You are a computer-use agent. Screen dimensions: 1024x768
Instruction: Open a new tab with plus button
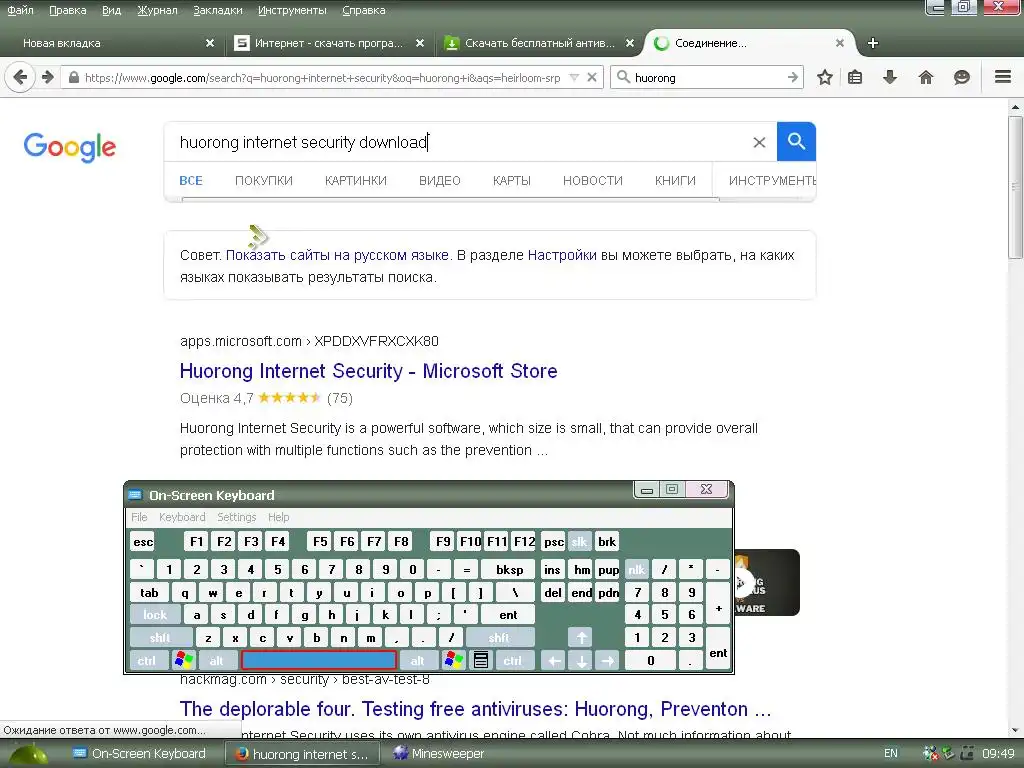coord(872,43)
